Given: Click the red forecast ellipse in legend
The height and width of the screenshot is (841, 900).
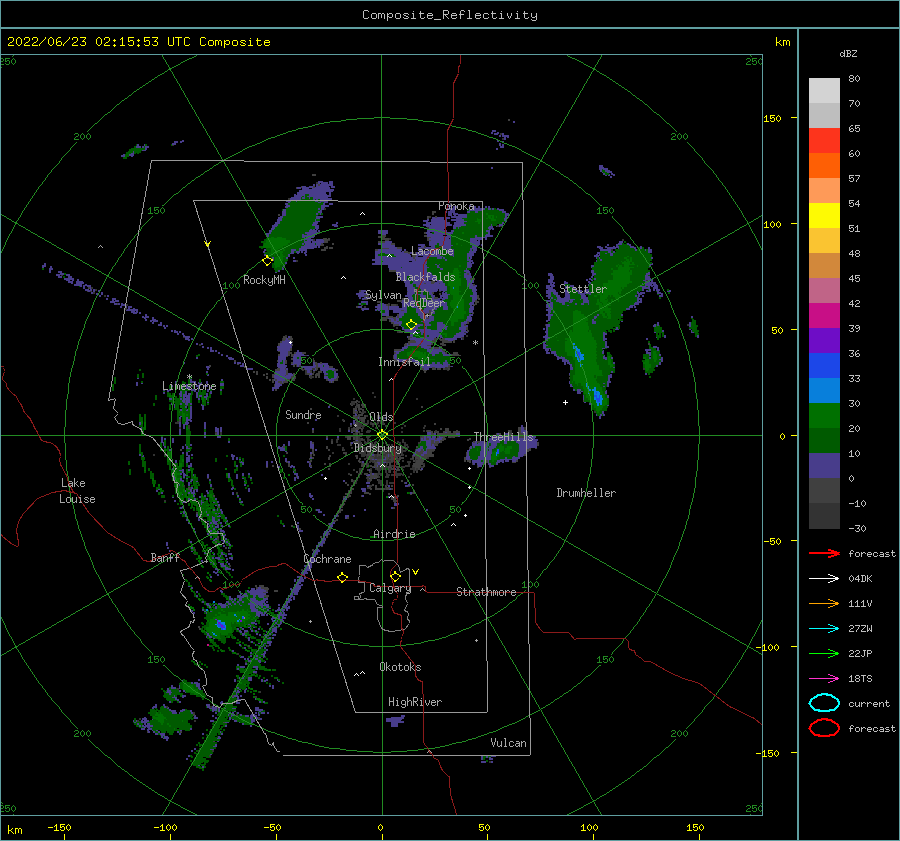Looking at the screenshot, I should coord(824,728).
